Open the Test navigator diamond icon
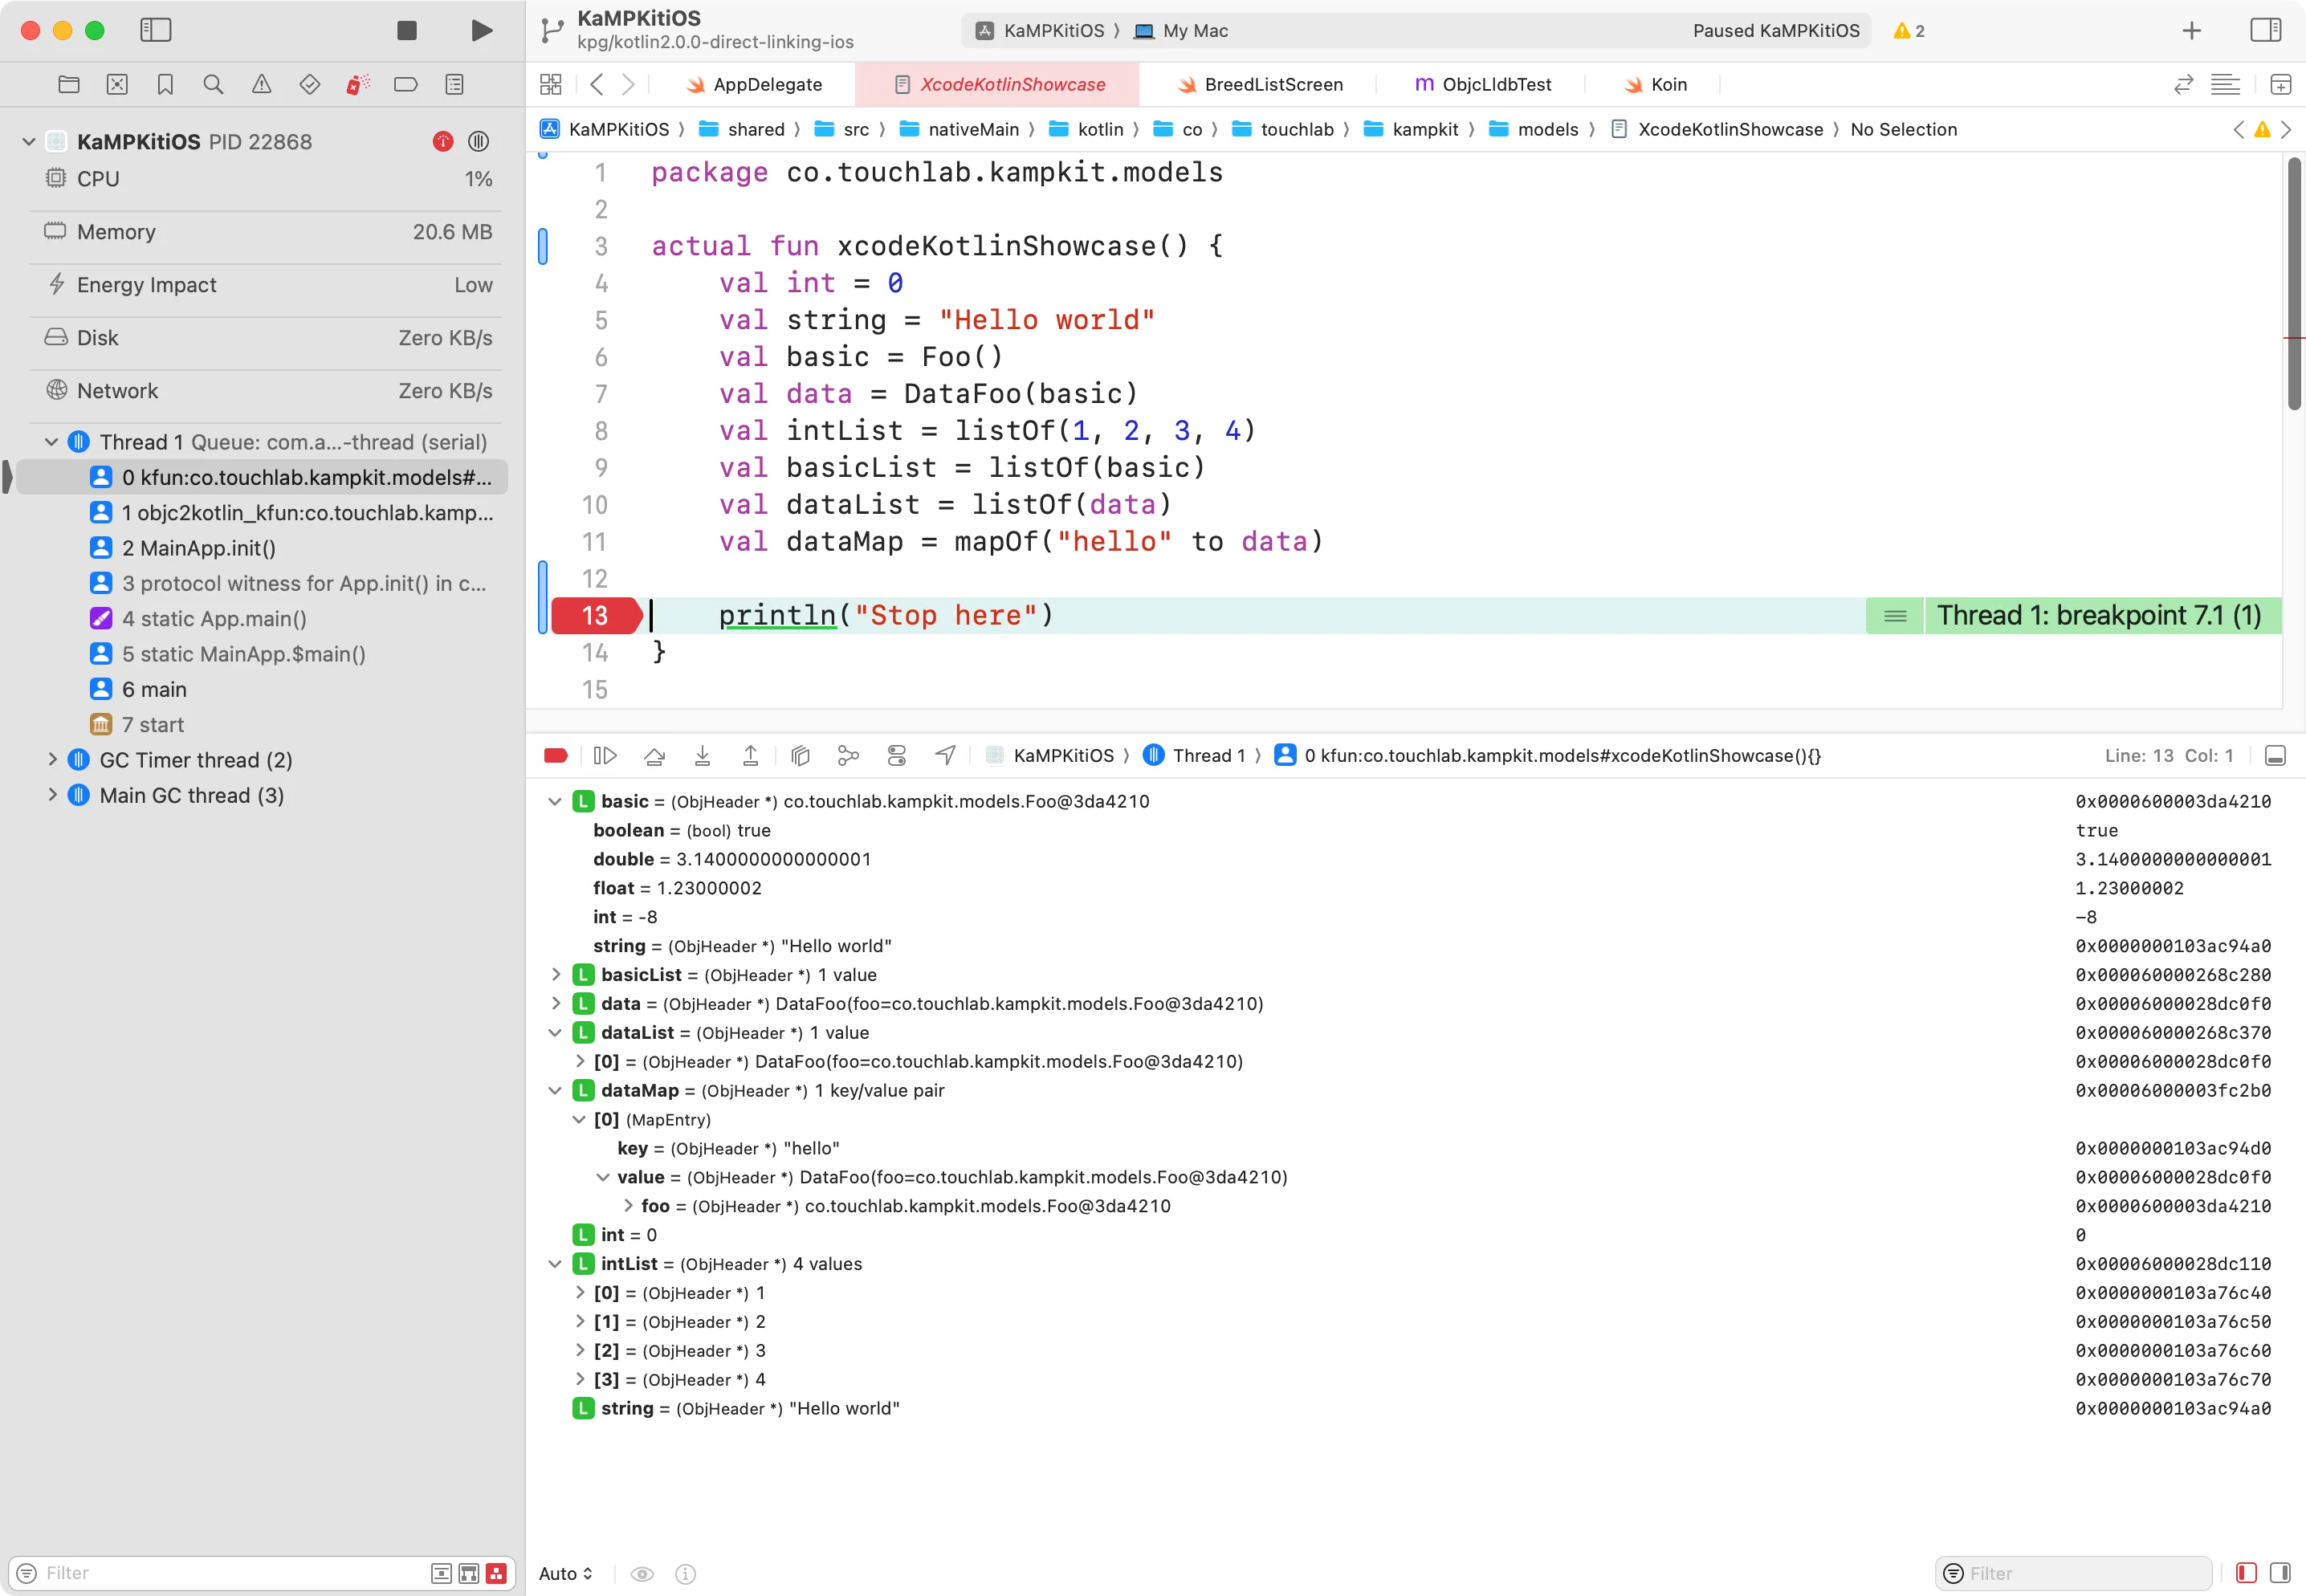This screenshot has height=1596, width=2306. tap(310, 84)
